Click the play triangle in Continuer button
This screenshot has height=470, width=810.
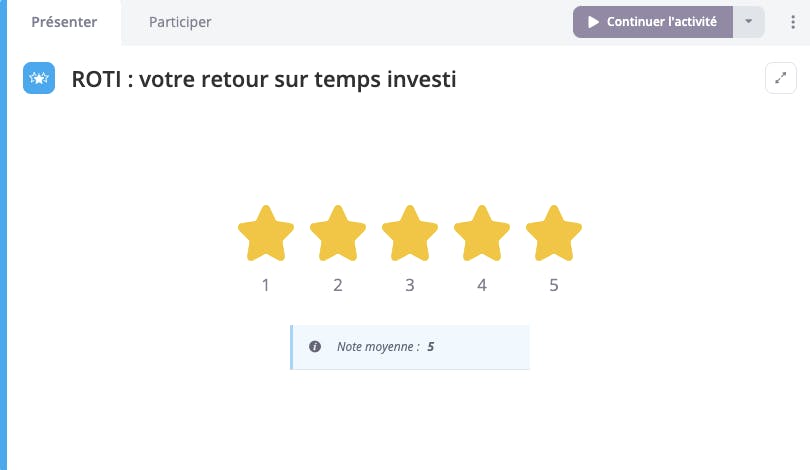pyautogui.click(x=594, y=22)
